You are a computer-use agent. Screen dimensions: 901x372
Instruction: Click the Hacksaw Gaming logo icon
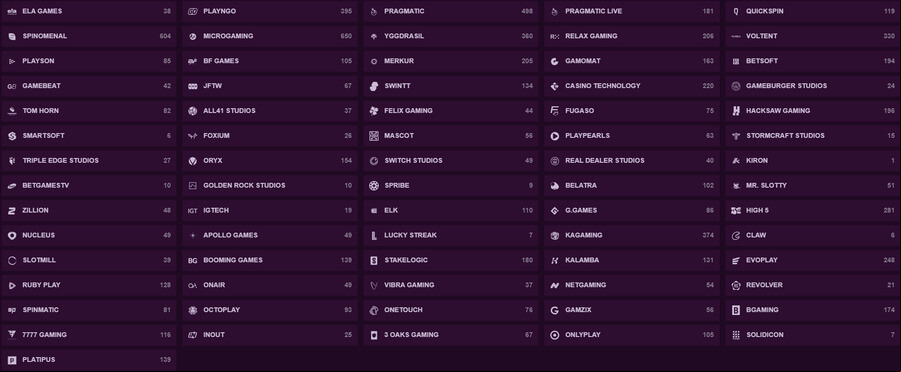[736, 111]
